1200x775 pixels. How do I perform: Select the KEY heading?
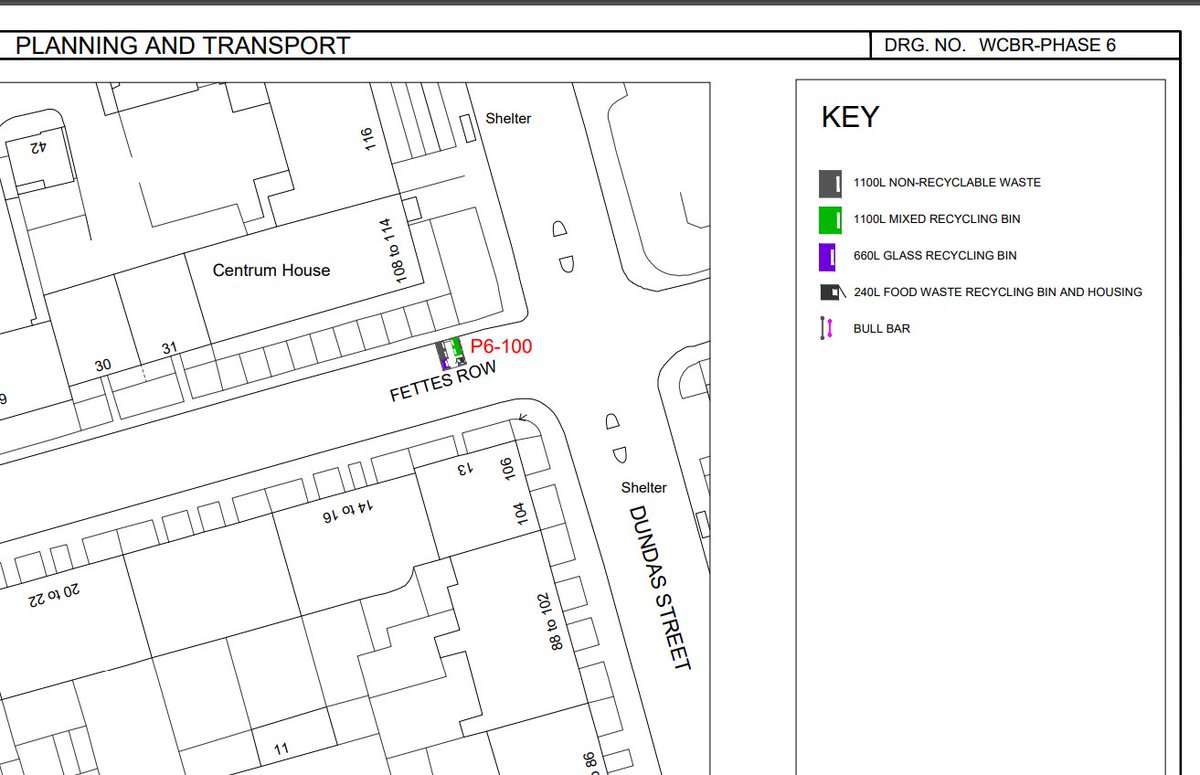(850, 117)
